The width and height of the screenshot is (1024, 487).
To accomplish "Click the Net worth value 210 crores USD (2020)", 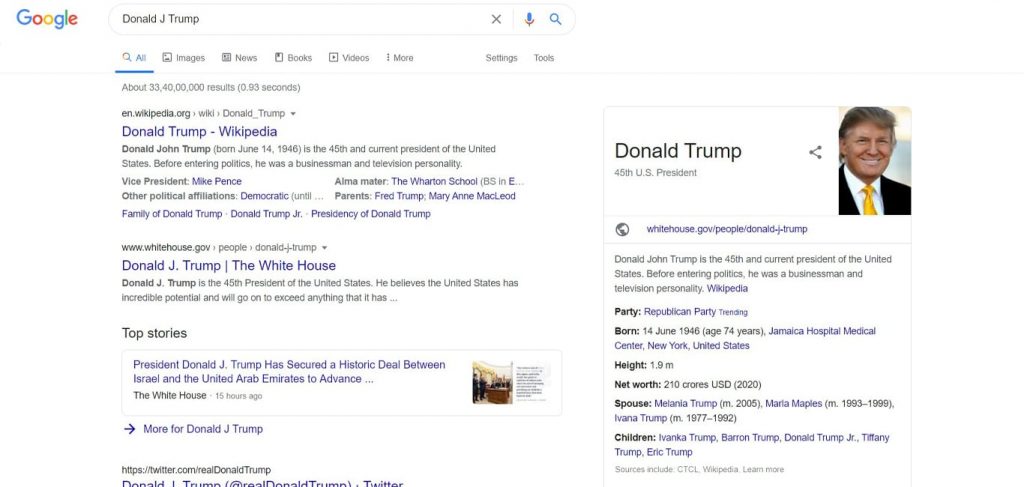I will (x=712, y=385).
